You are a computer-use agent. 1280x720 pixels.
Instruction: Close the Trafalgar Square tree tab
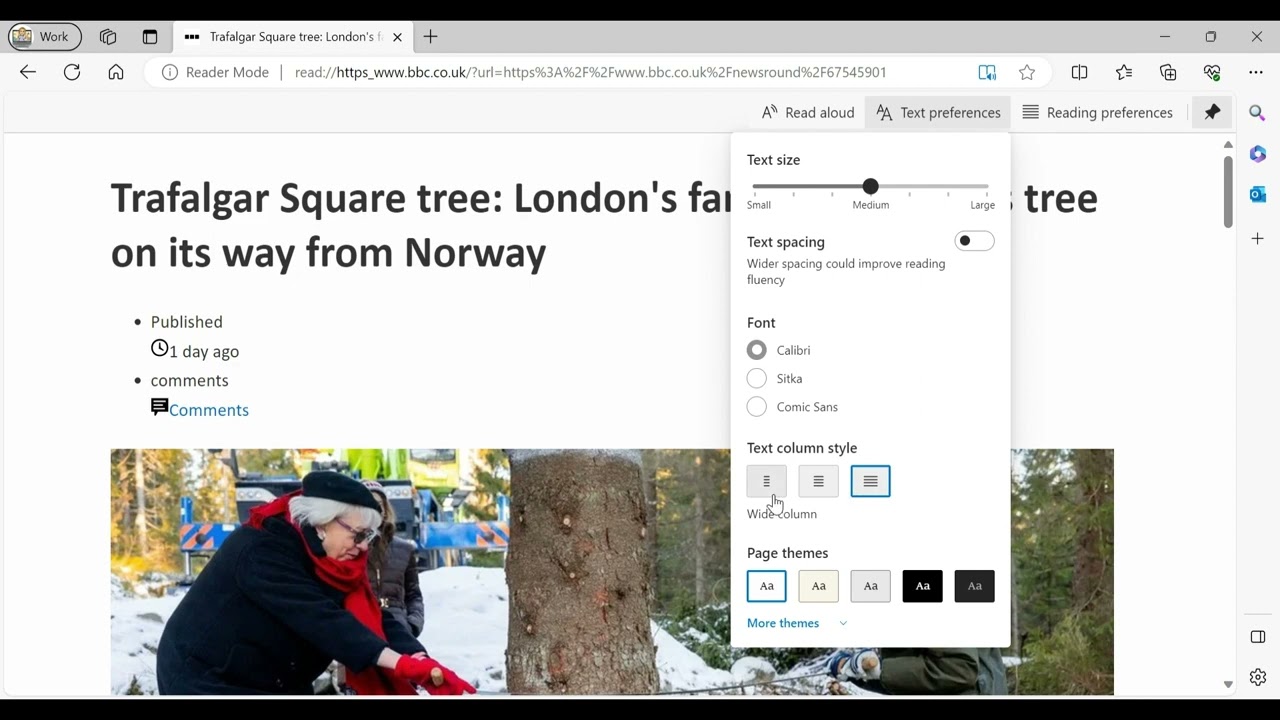[397, 37]
